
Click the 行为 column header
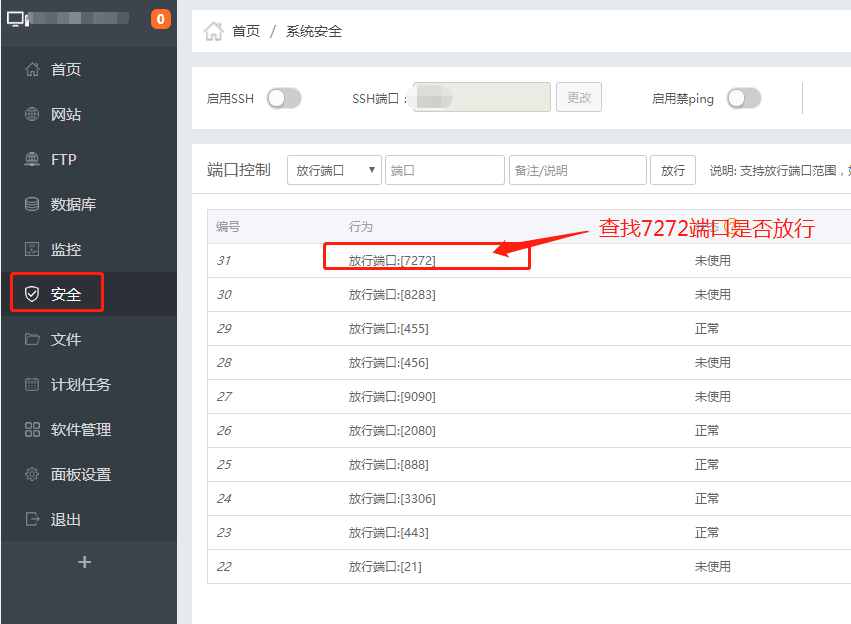pyautogui.click(x=361, y=226)
